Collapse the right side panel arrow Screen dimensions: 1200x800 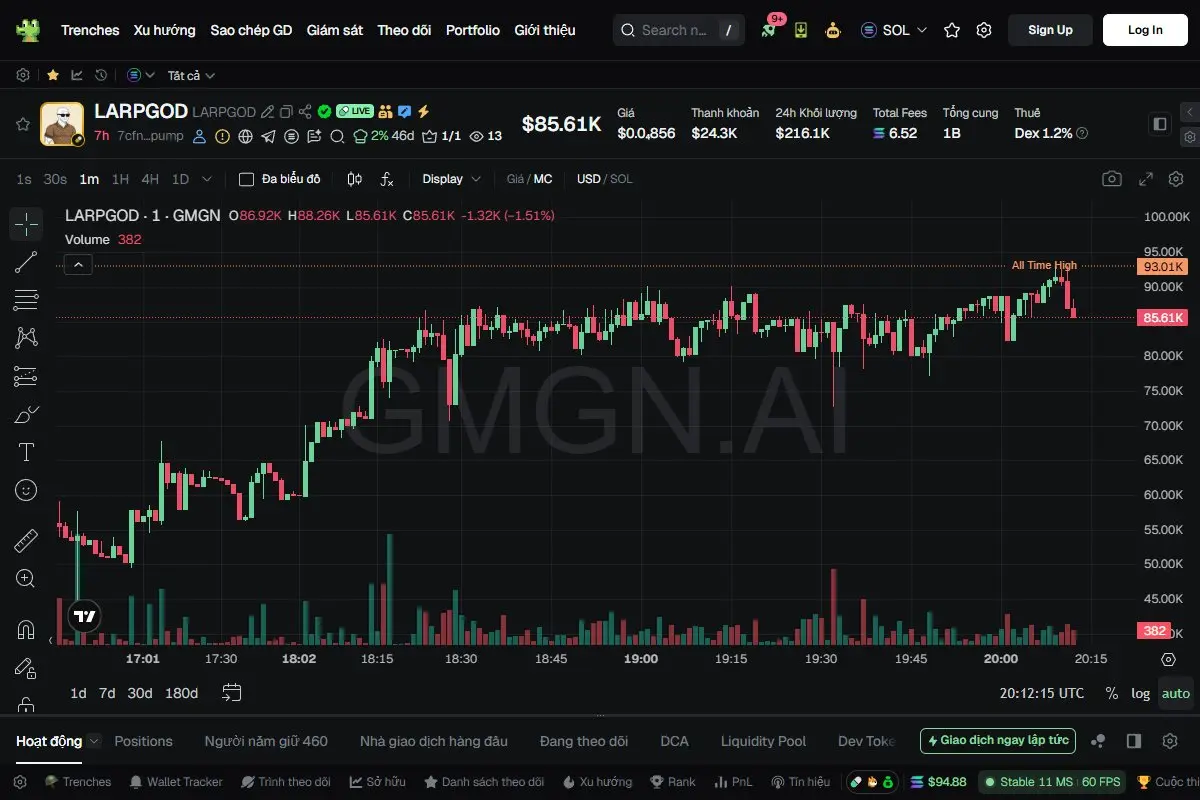pos(1189,112)
